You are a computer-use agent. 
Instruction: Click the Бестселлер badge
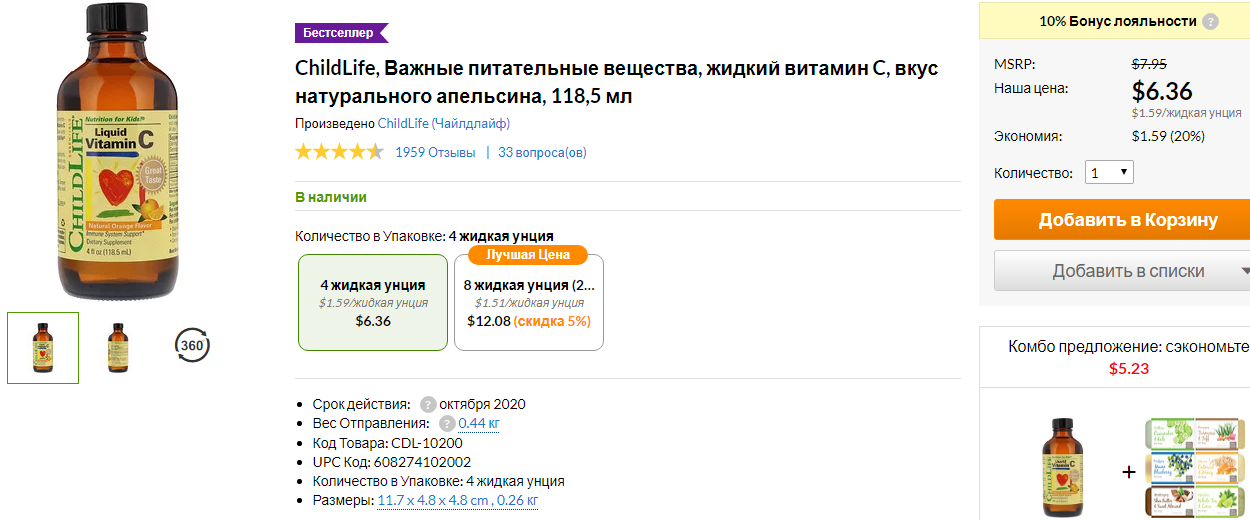click(341, 33)
